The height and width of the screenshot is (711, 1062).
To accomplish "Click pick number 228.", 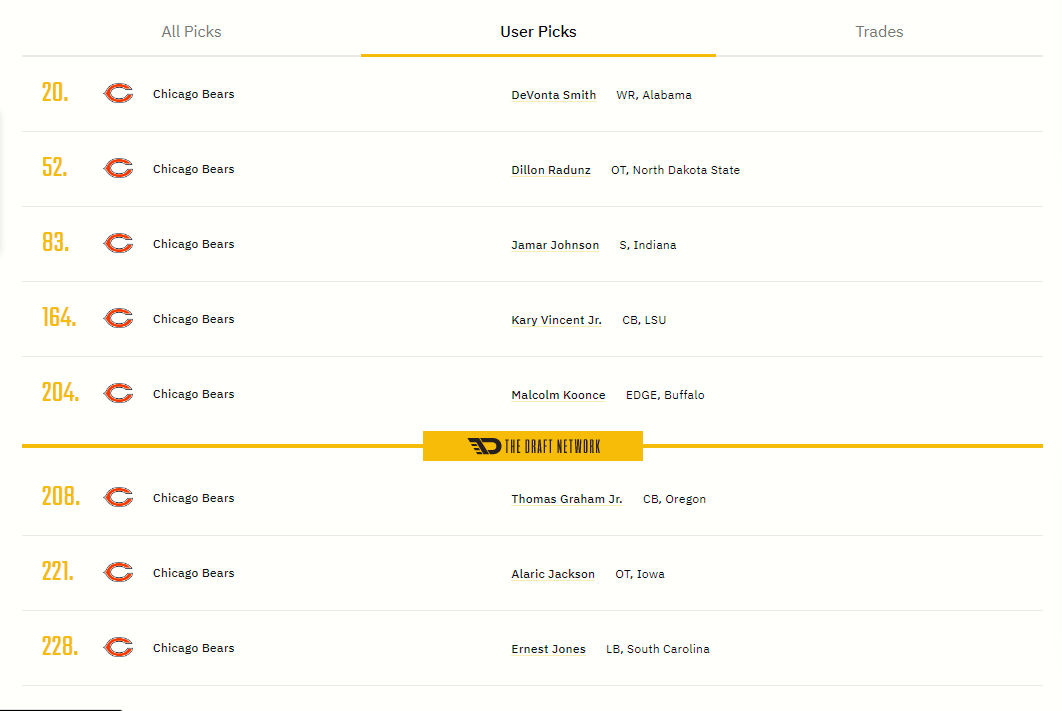I will click(60, 647).
